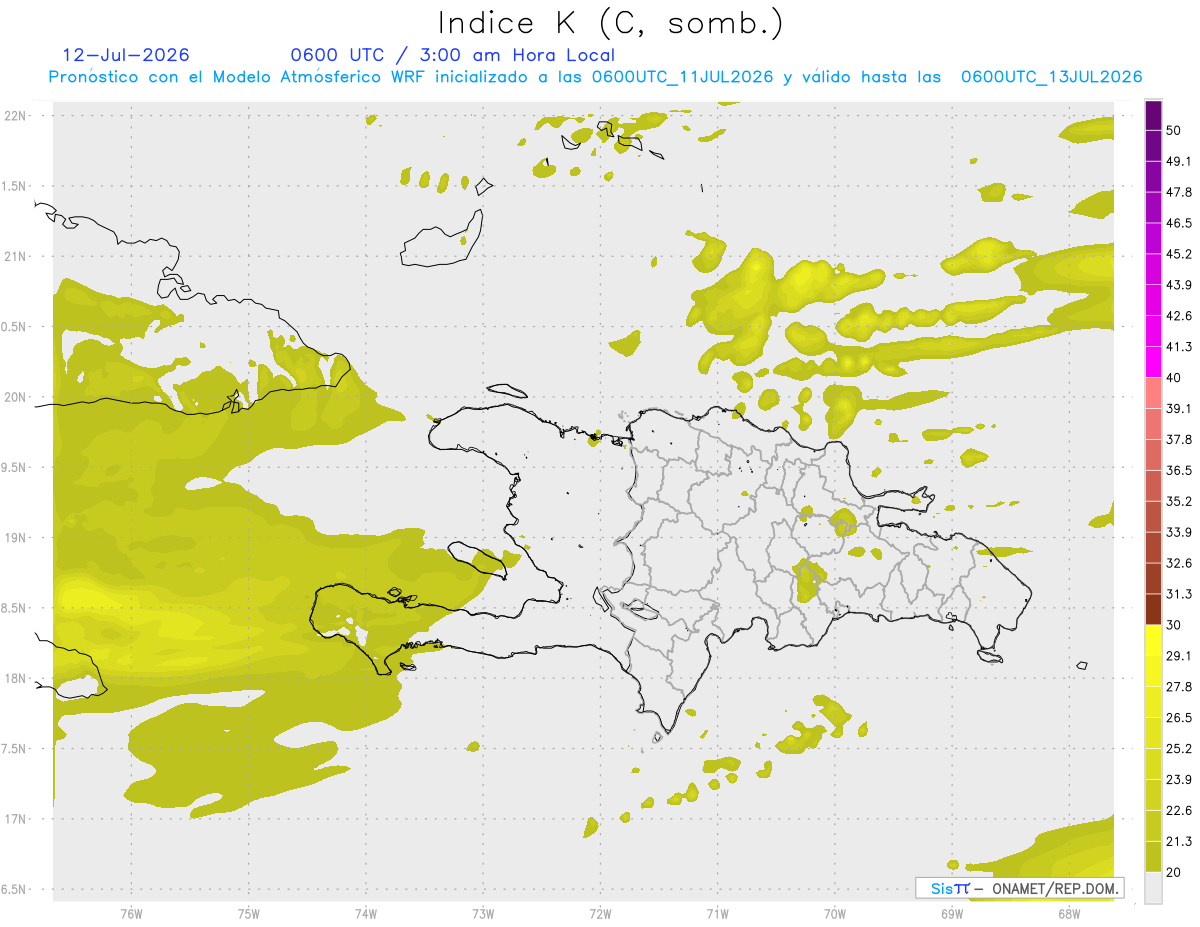
Task: Click the 75W longitude axis label
Action: (x=248, y=913)
